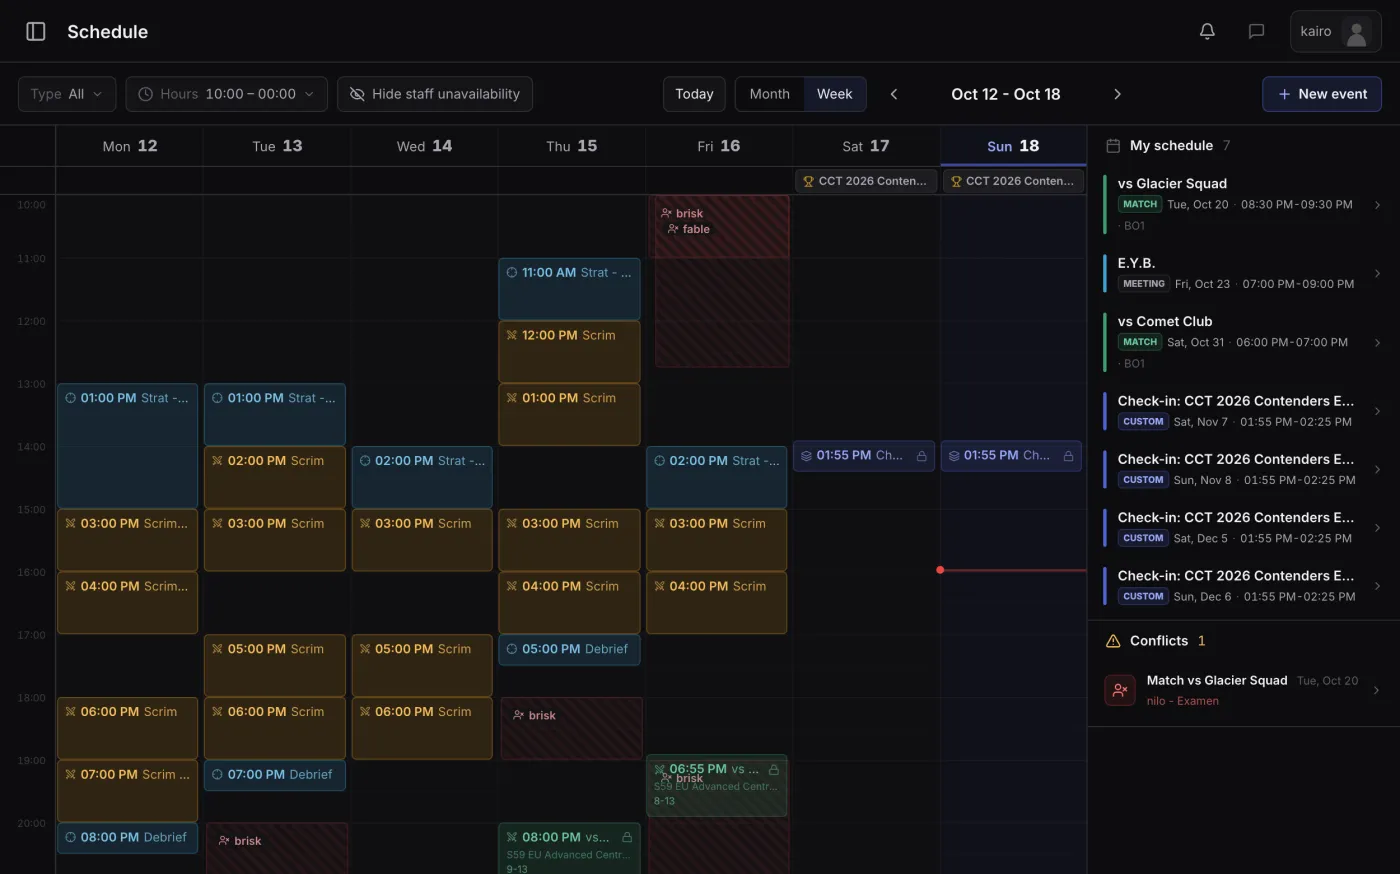The width and height of the screenshot is (1400, 874).
Task: Open the notifications bell
Action: [x=1207, y=31]
